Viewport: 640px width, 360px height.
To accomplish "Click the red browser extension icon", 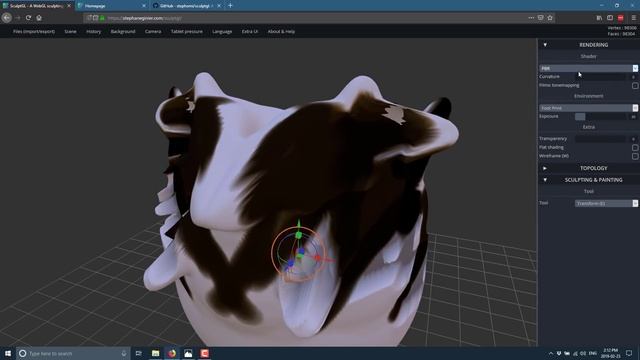I will (x=620, y=18).
